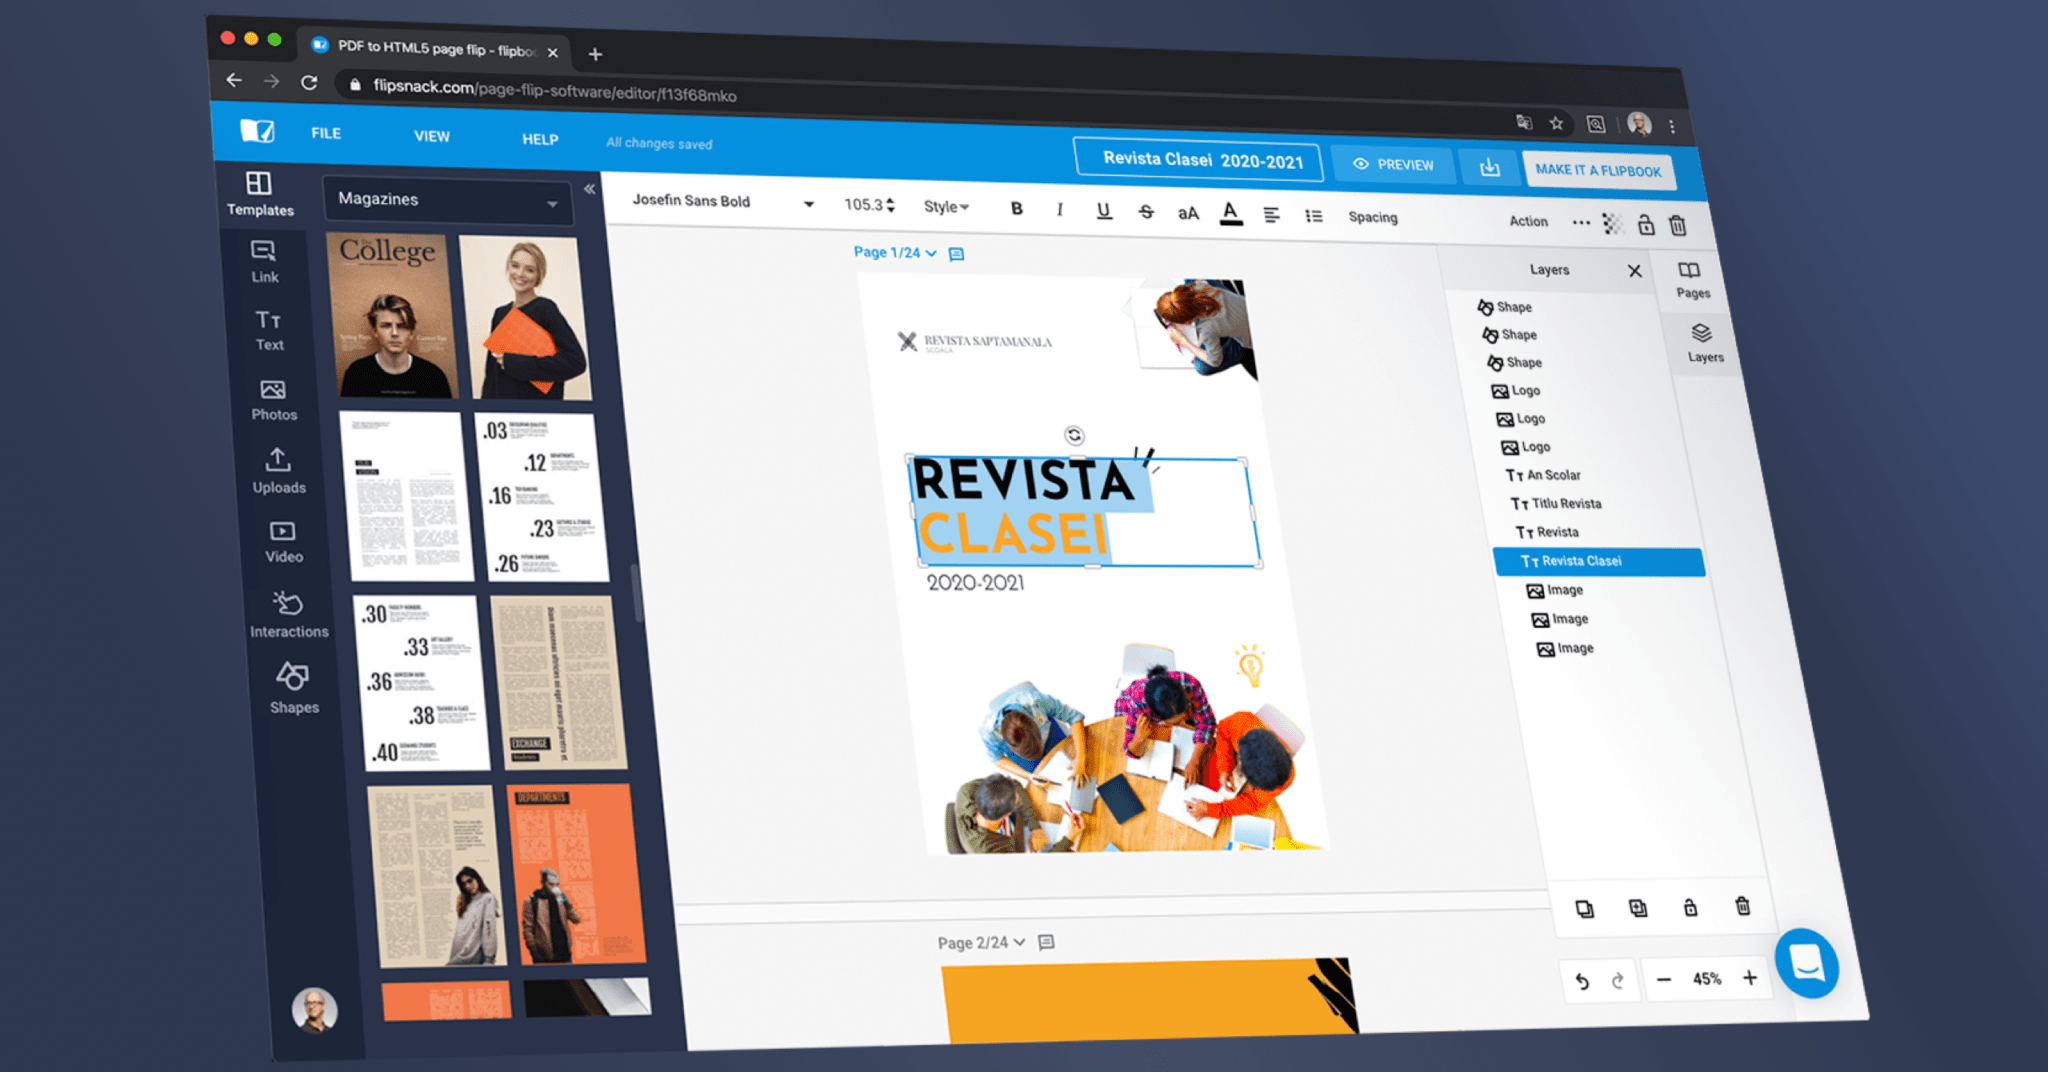The image size is (2048, 1072).
Task: Open the Pages panel
Action: point(1691,280)
